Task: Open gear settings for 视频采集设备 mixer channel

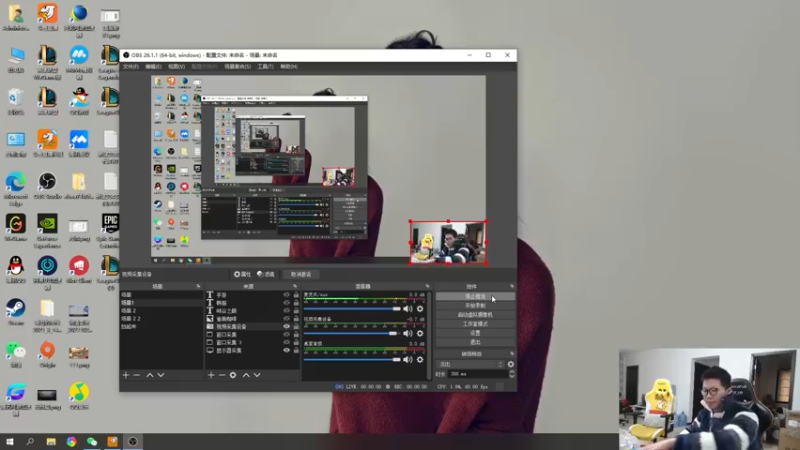Action: 420,333
